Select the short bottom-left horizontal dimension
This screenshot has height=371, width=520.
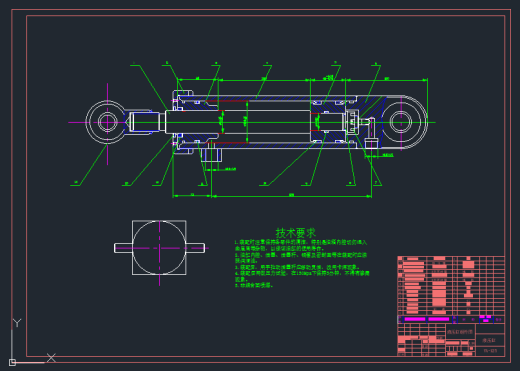pyautogui.click(x=192, y=196)
